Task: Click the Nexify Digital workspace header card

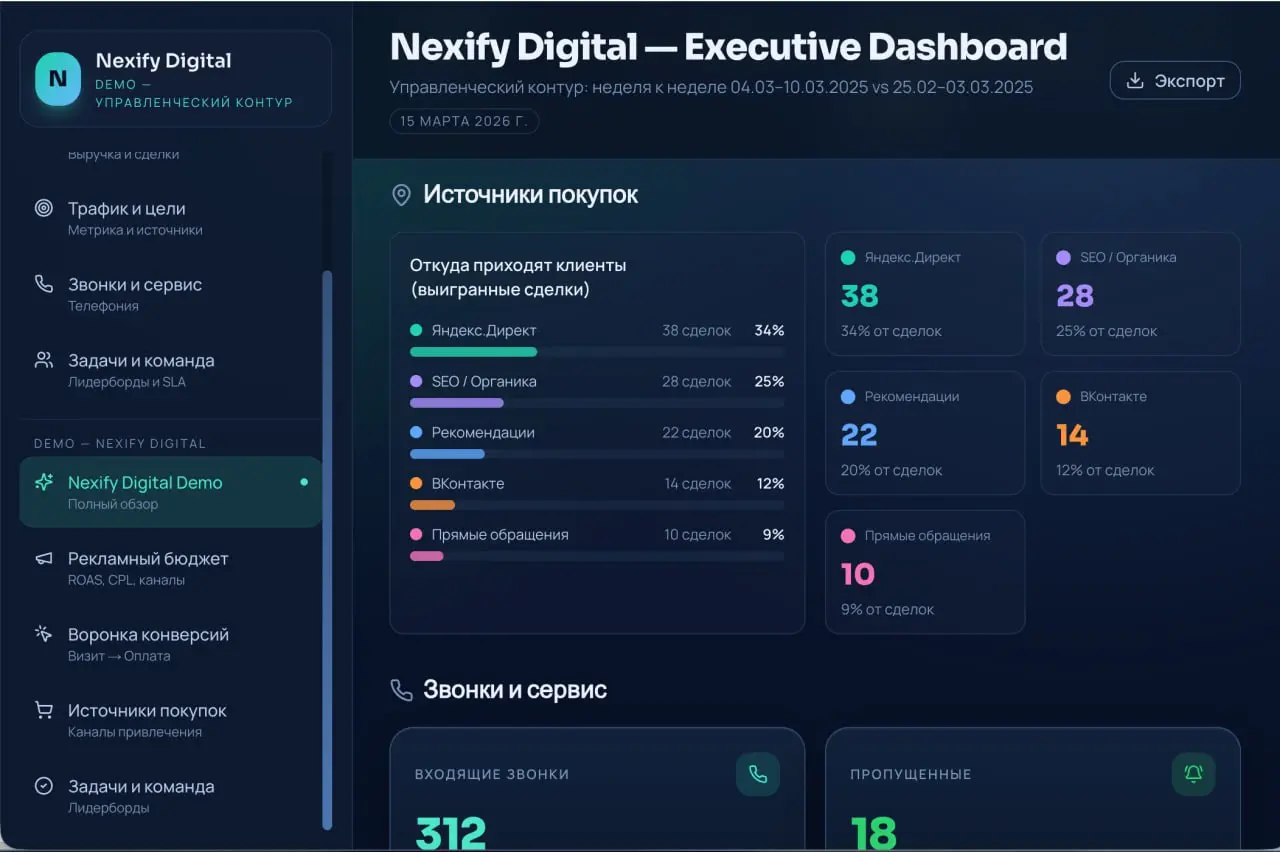Action: click(x=175, y=79)
